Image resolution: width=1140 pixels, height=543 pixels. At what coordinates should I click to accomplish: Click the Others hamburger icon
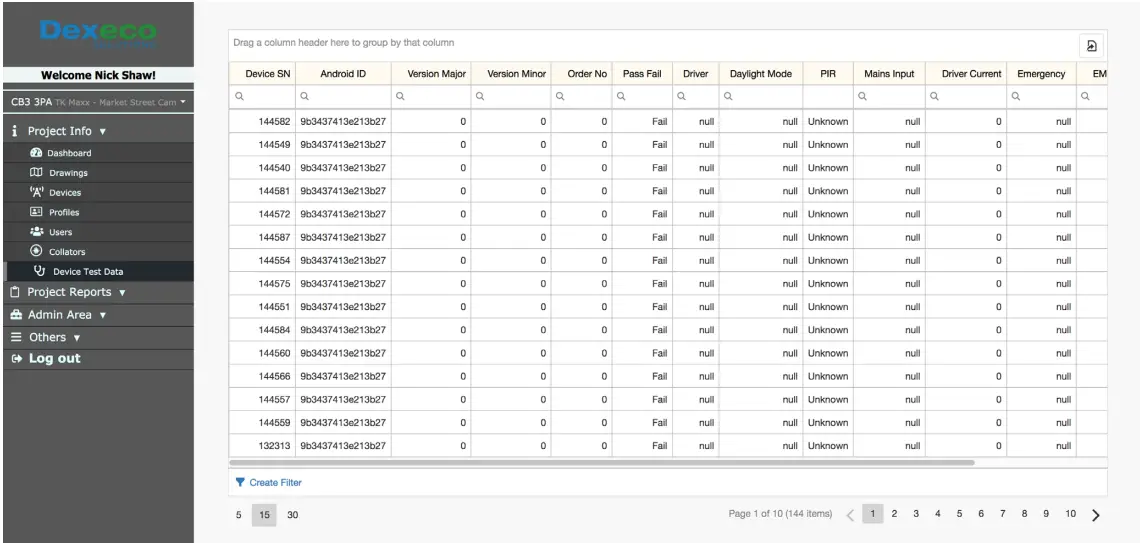16,337
